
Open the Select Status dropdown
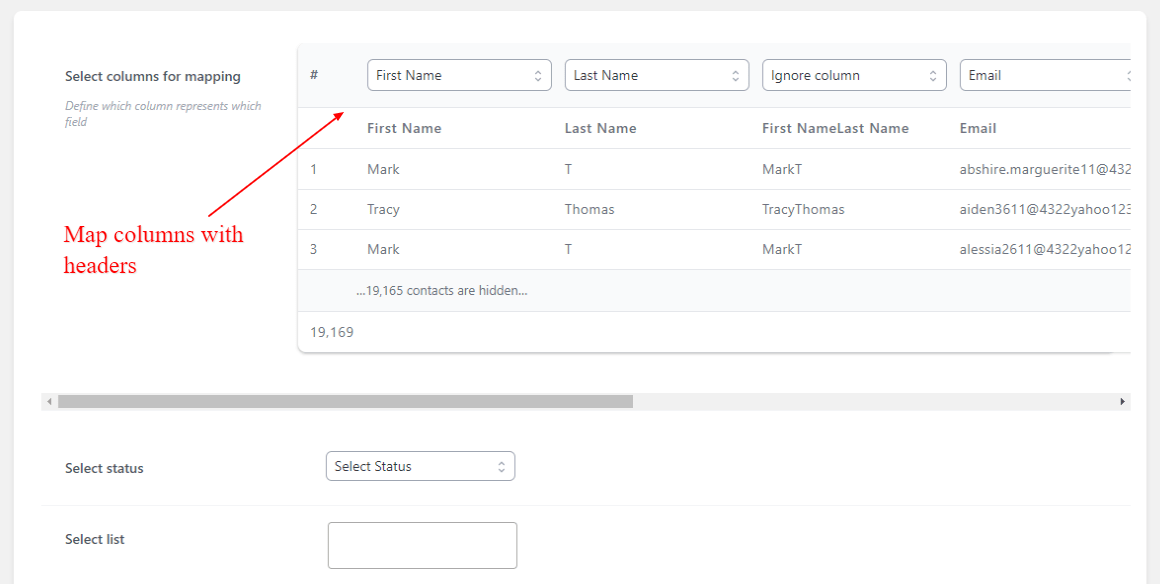[420, 466]
